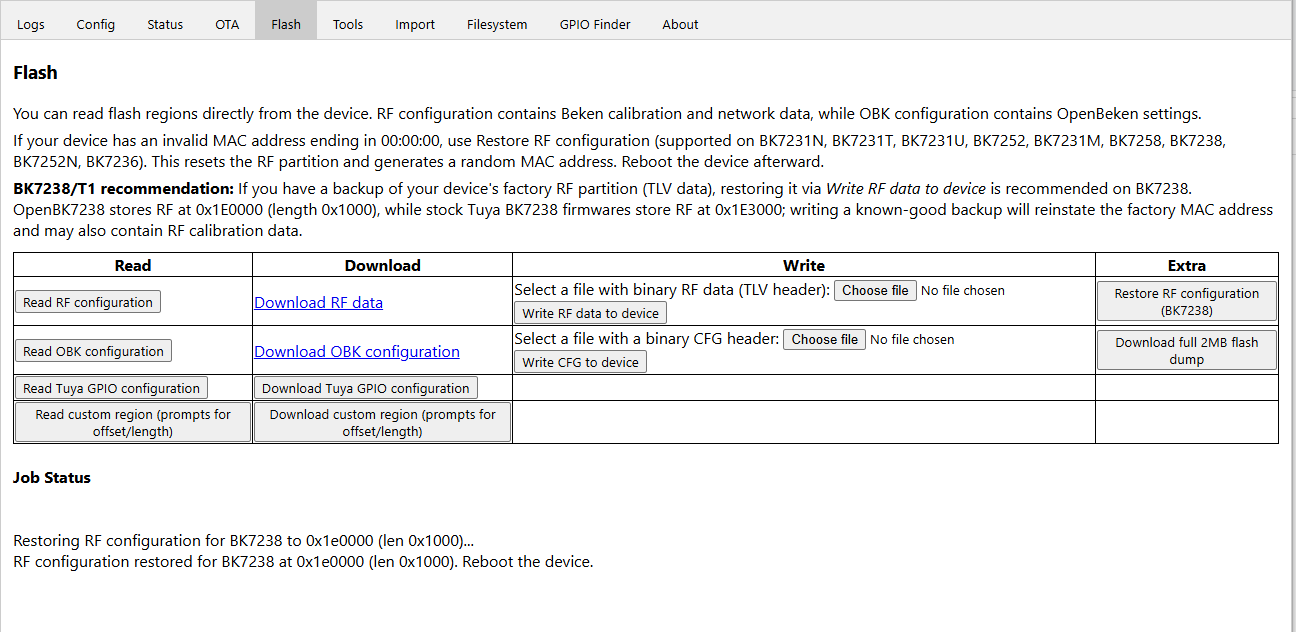Screen dimensions: 1296x632
Task: Open the Status tab
Action: (x=165, y=24)
